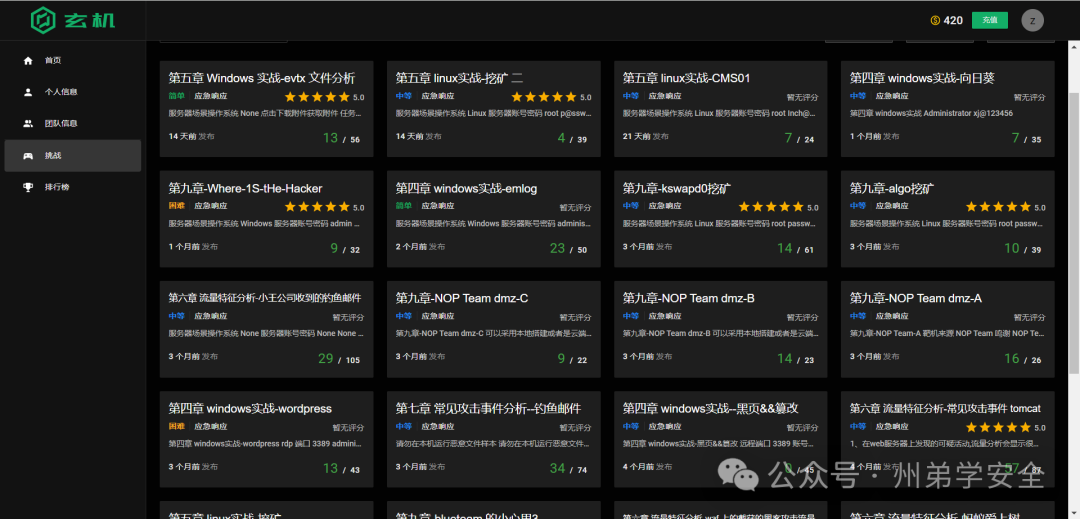This screenshot has height=519, width=1080.
Task: Open 第五章 linux实战-挖矿 二 challenge
Action: [x=494, y=109]
